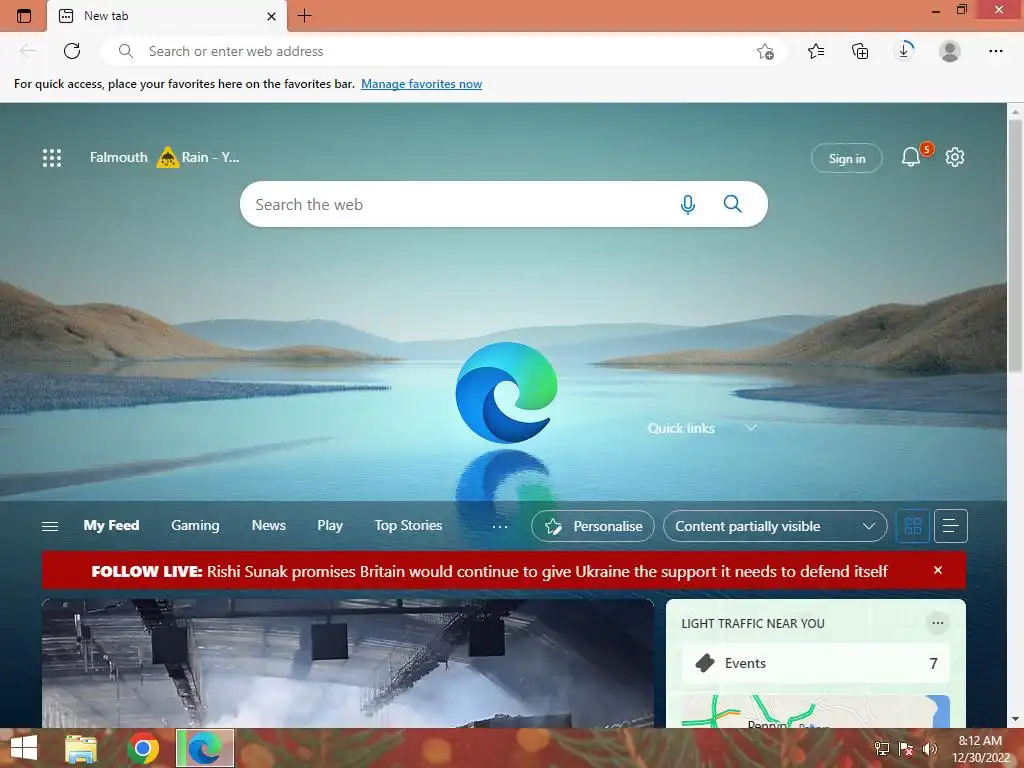Open the notifications bell
Image resolution: width=1024 pixels, height=768 pixels.
coord(911,157)
